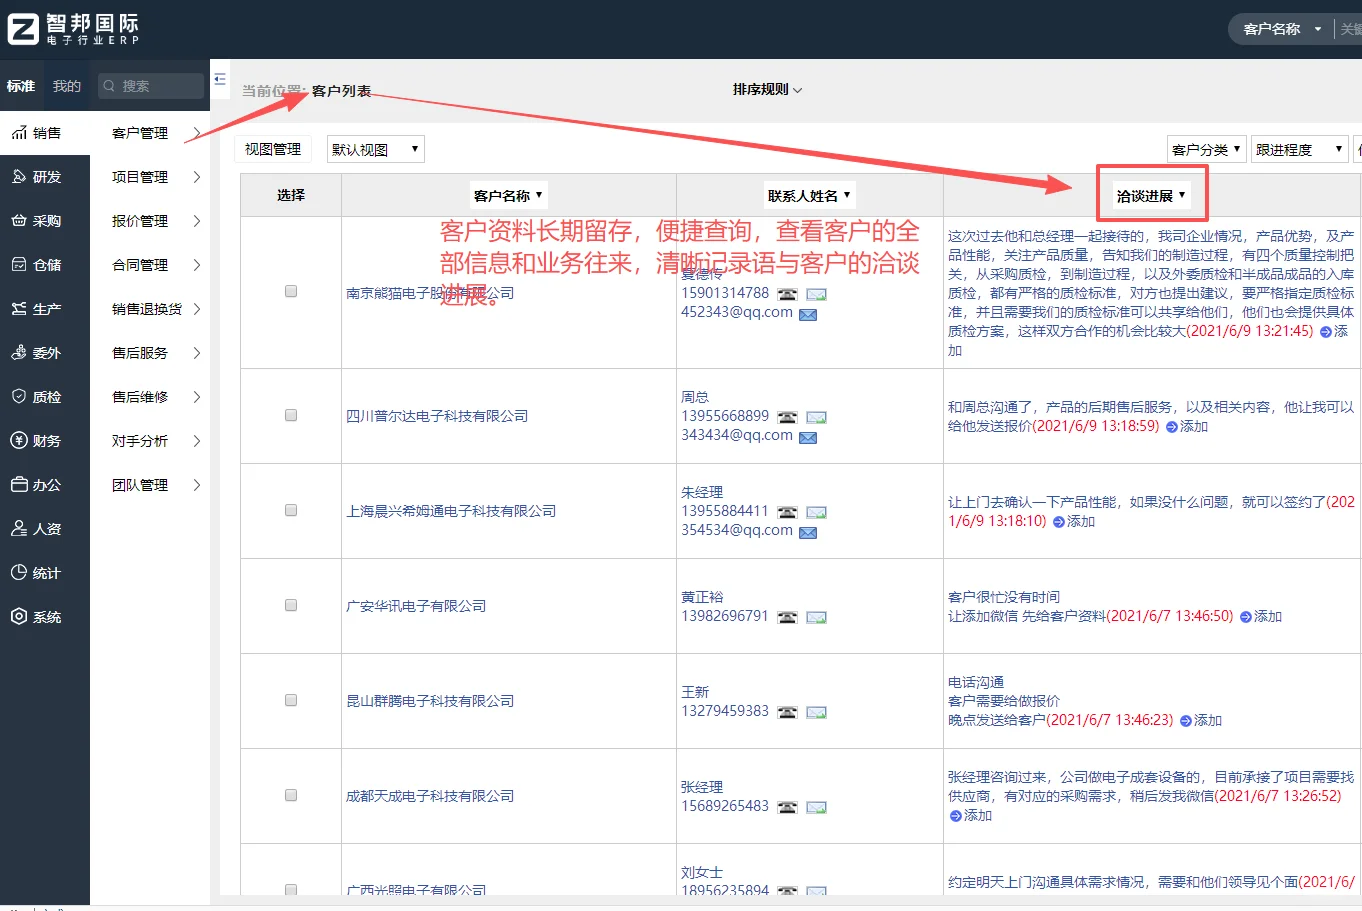Click the phone icon beside 15901314788
Screen dimensions: 1362x911
[788, 294]
